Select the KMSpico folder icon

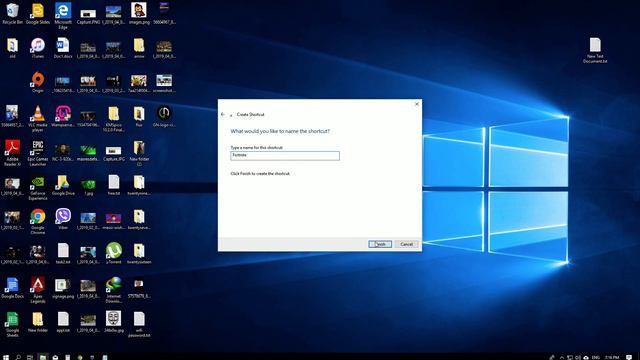click(x=113, y=118)
